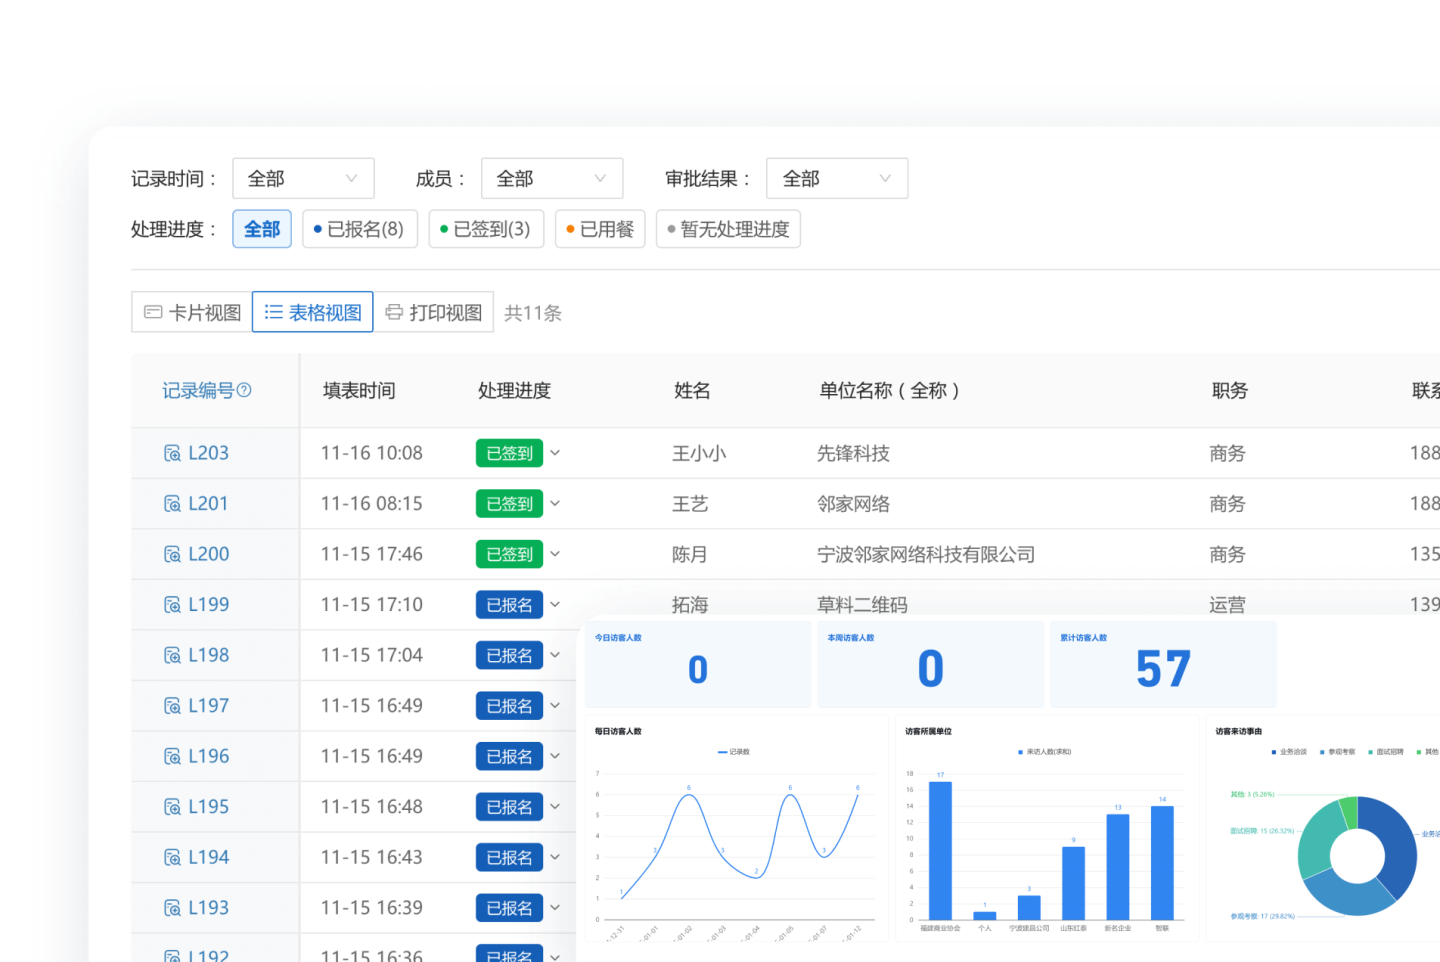Select the 全部 progress filter
This screenshot has height=962, width=1440.
pos(262,229)
